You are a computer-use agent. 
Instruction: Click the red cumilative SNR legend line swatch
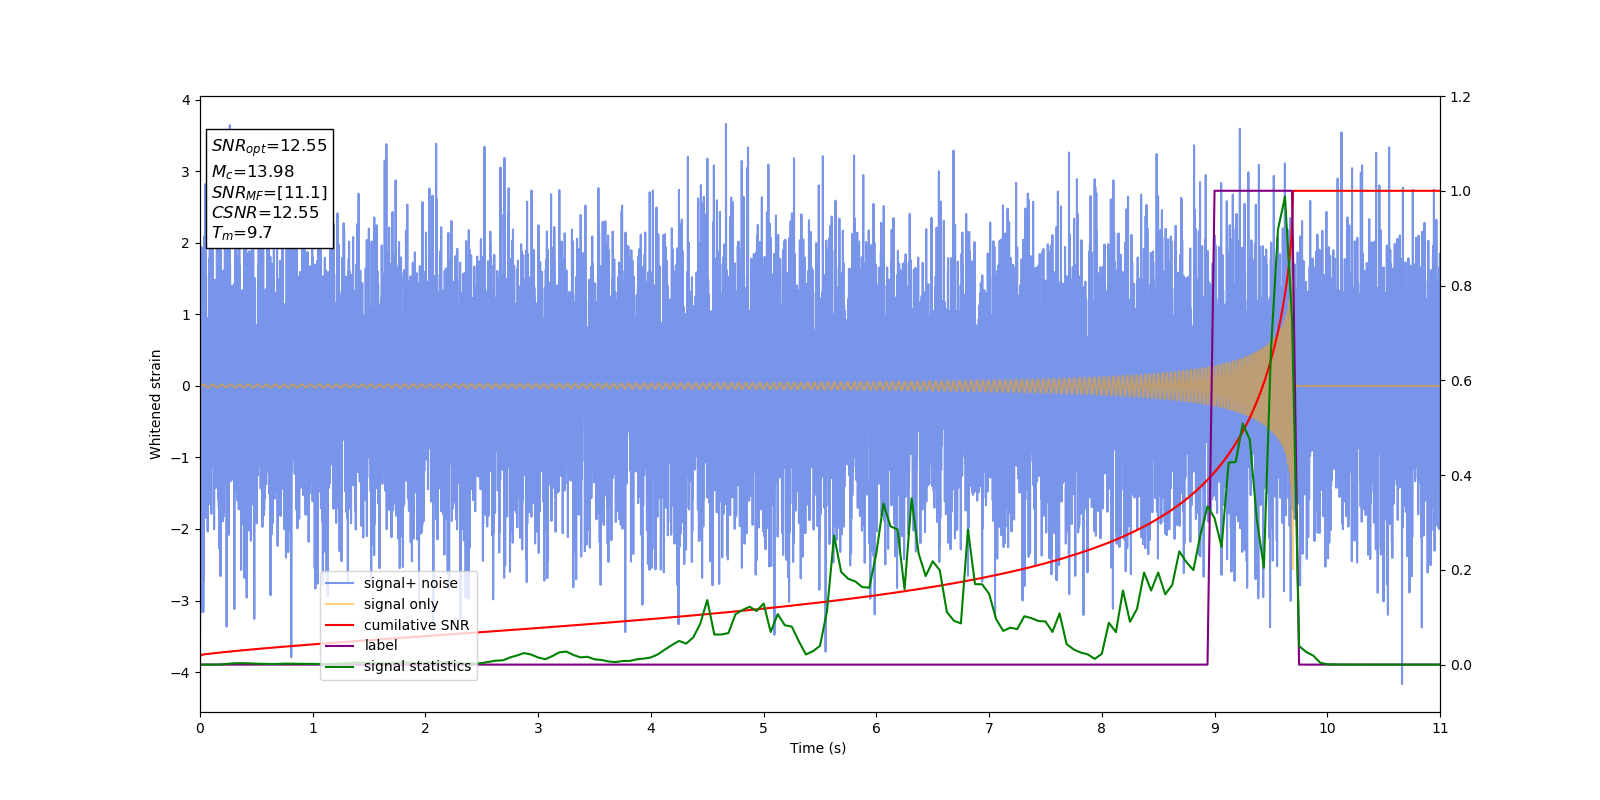pyautogui.click(x=340, y=625)
